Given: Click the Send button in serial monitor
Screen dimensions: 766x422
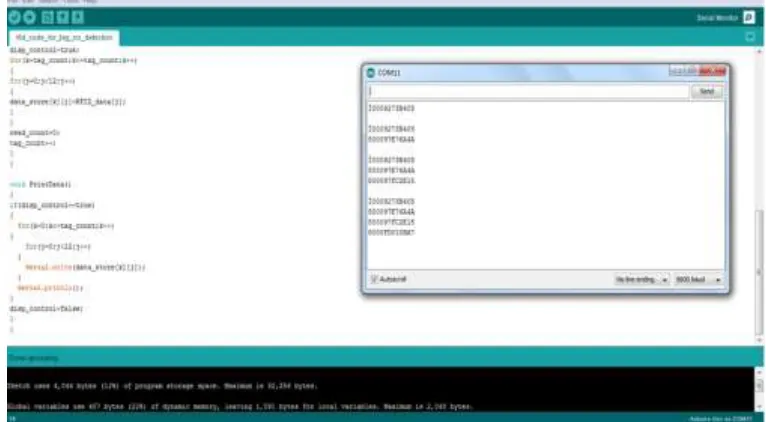Looking at the screenshot, I should pos(706,91).
